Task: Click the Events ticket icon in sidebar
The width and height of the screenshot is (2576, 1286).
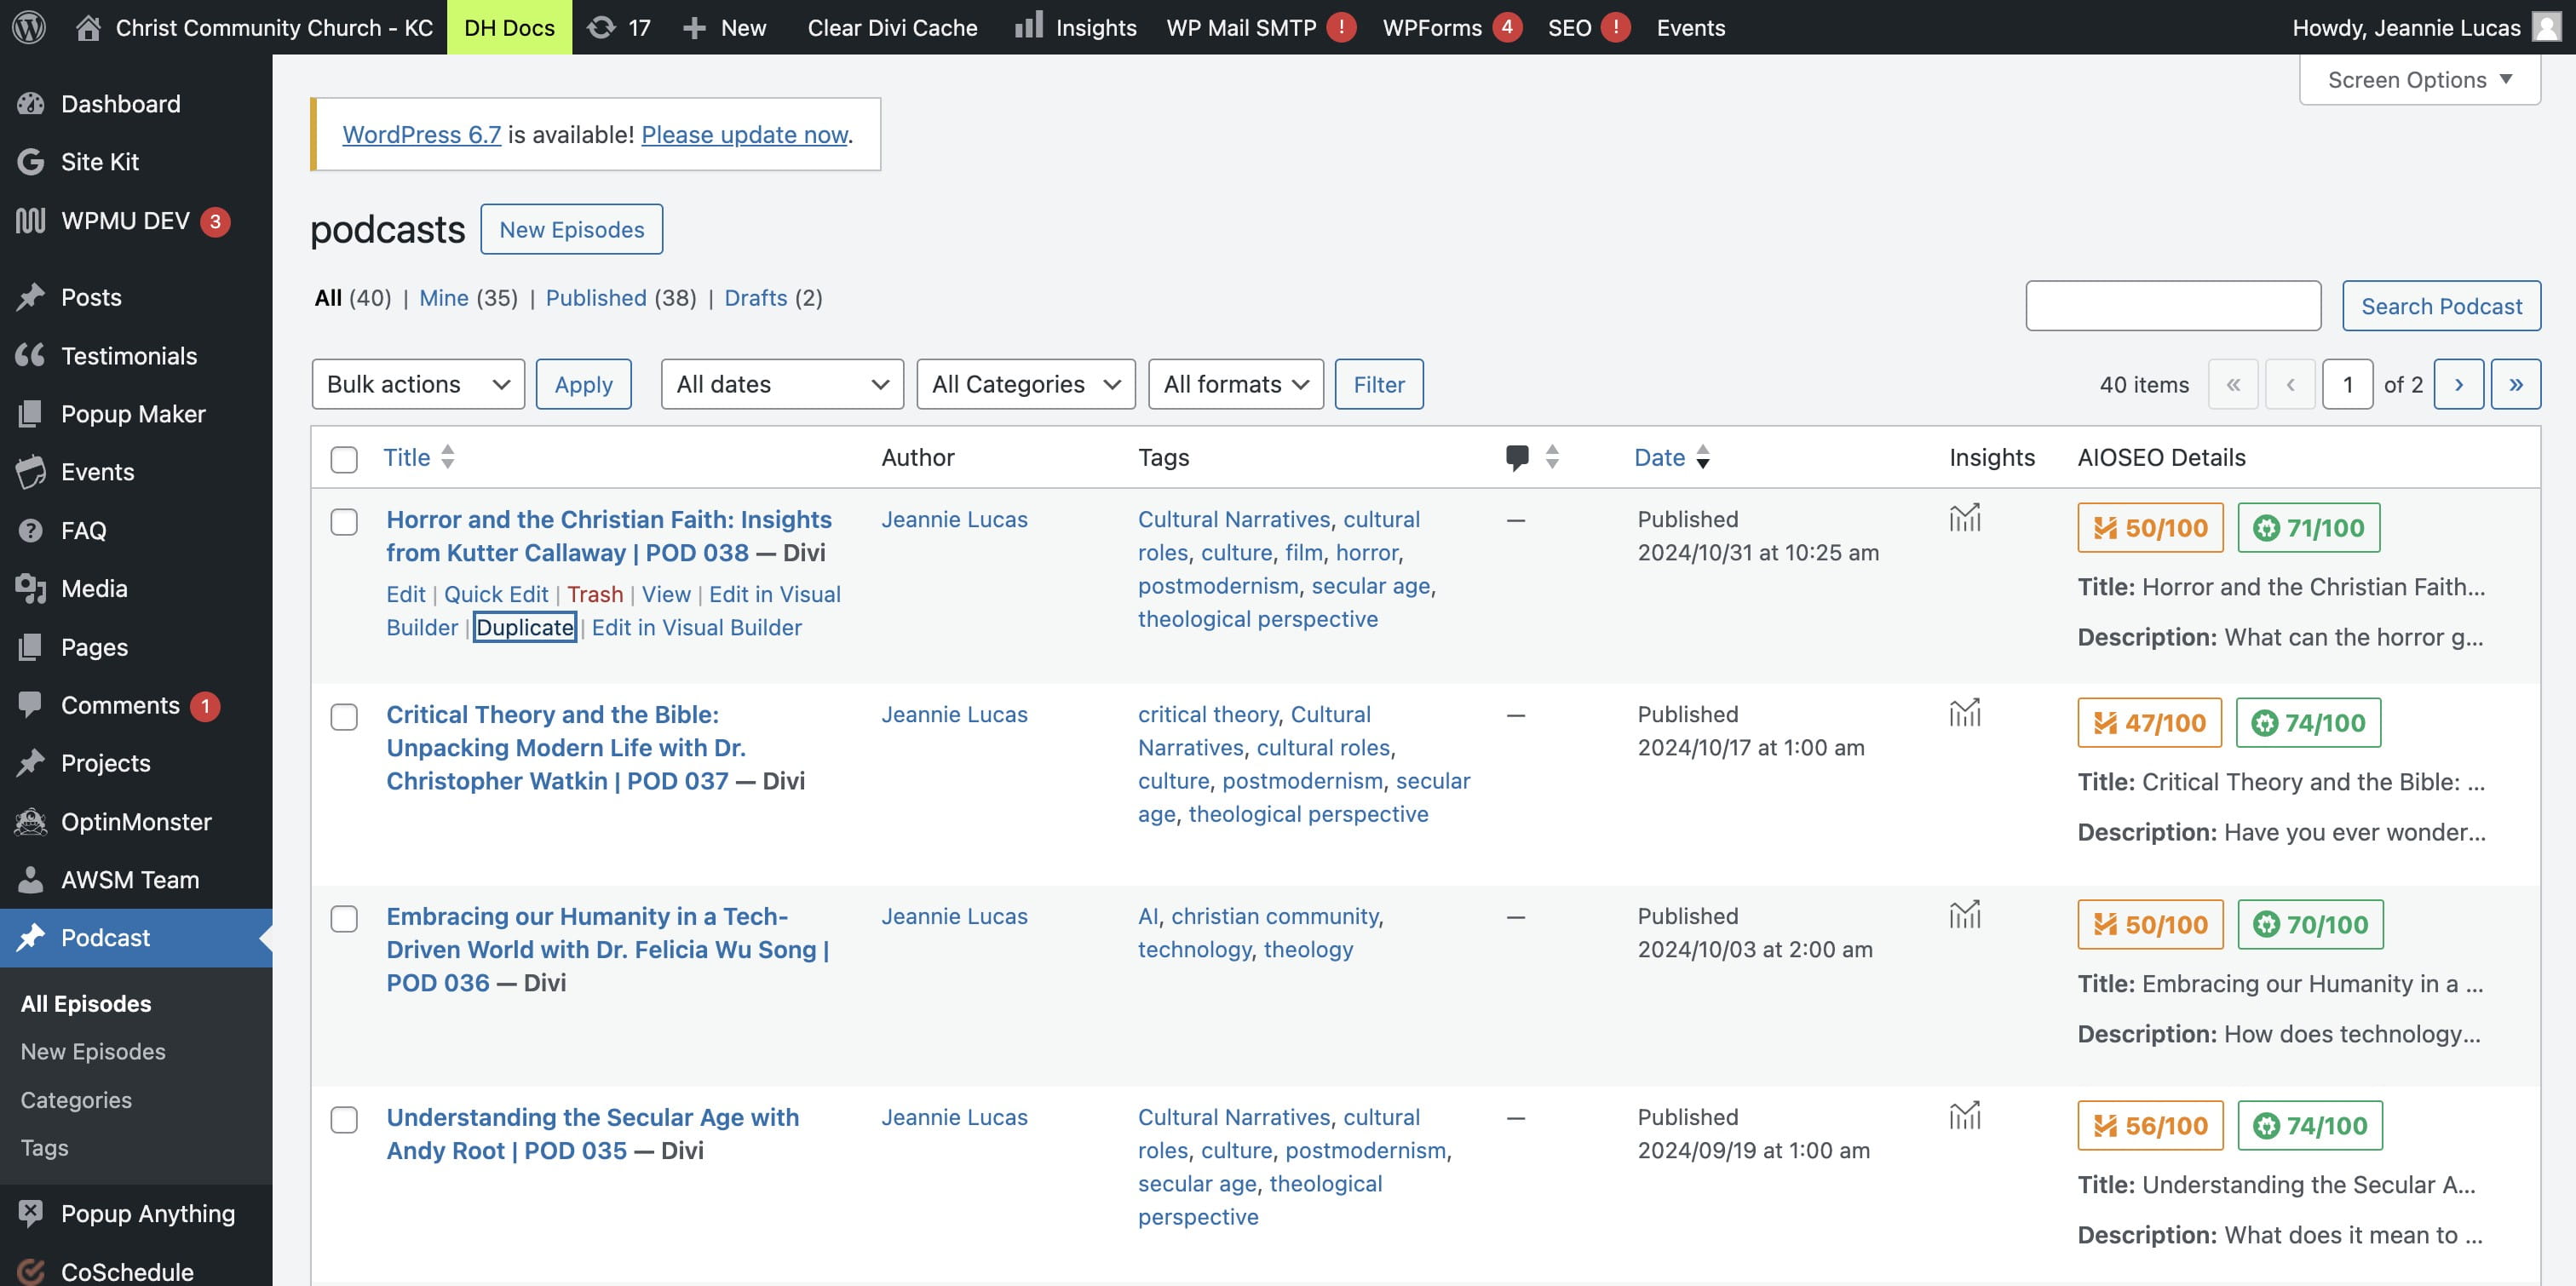Action: click(31, 471)
